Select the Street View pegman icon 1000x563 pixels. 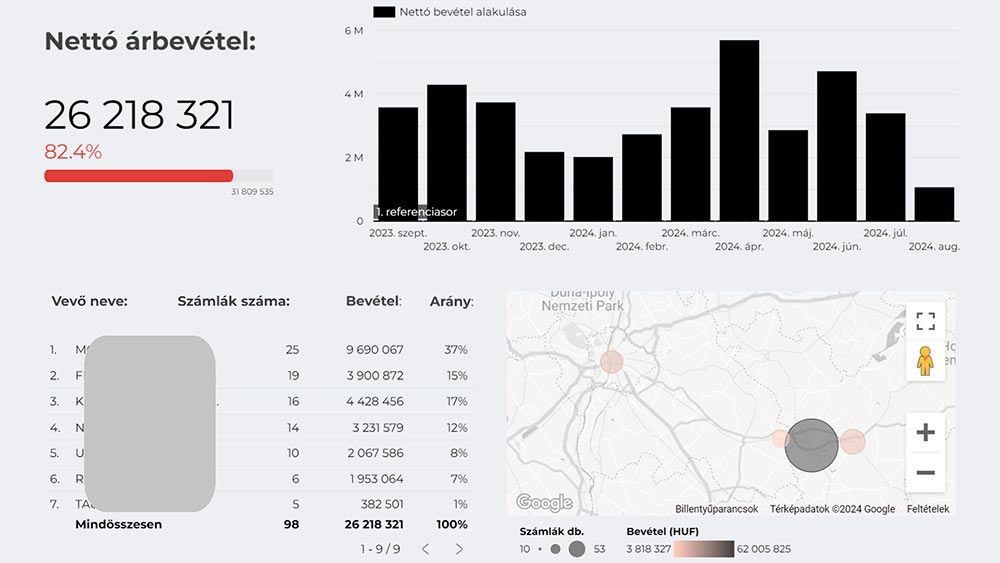click(x=925, y=361)
